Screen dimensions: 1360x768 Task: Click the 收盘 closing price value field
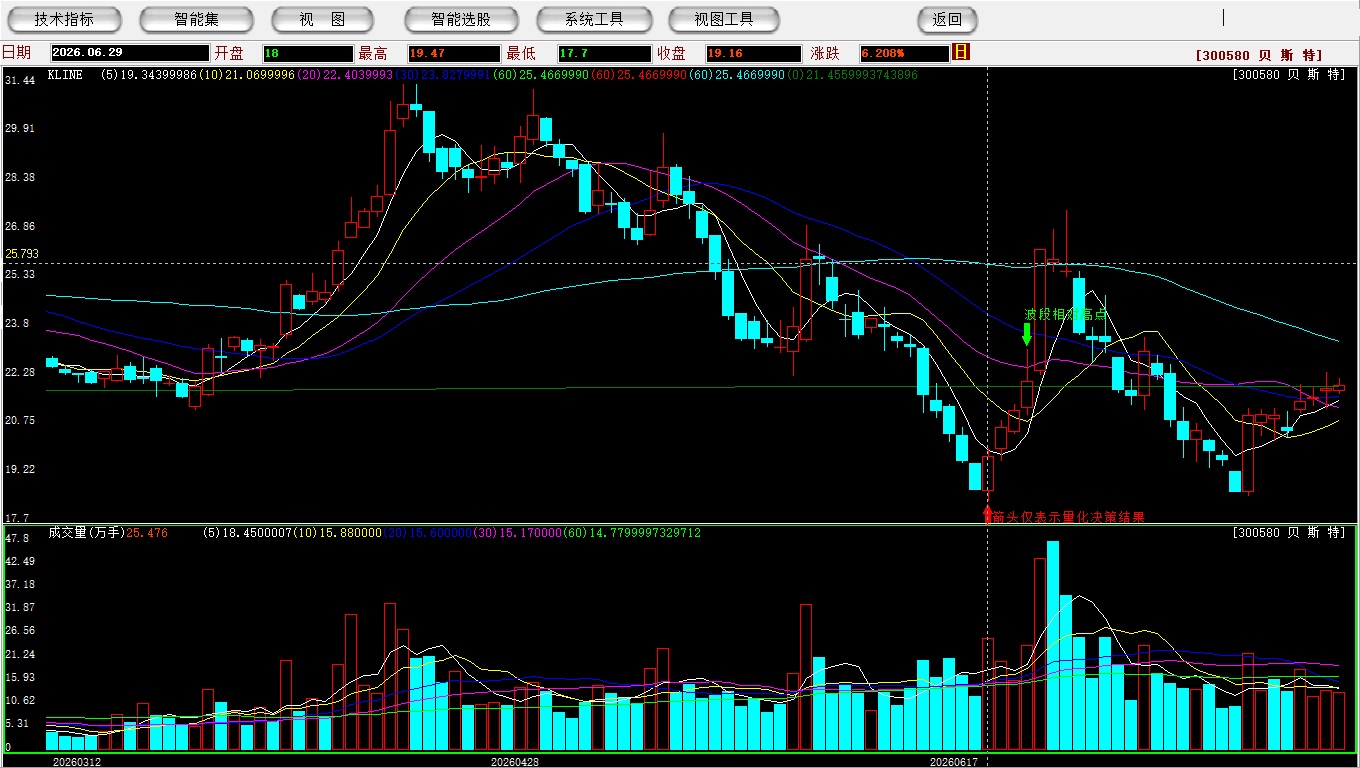pos(751,53)
